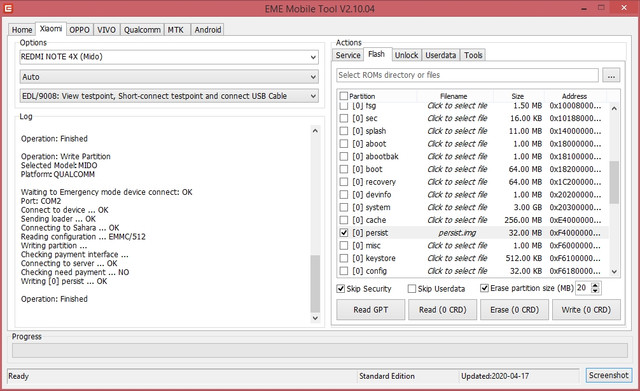Open the Qualcomm tab
640x391 pixels.
pos(142,30)
